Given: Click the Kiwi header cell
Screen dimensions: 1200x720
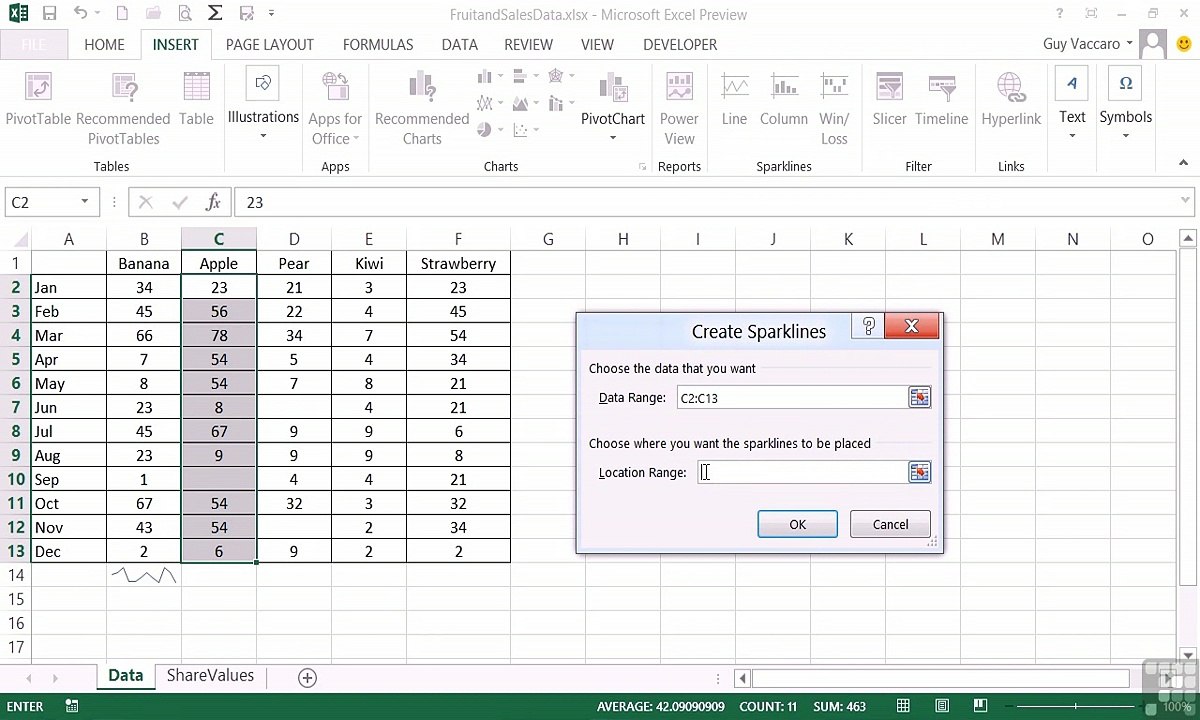Looking at the screenshot, I should click(x=369, y=263).
